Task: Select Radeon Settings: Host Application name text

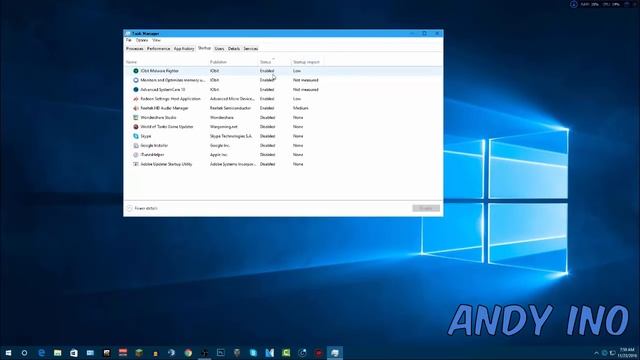Action: [171, 99]
